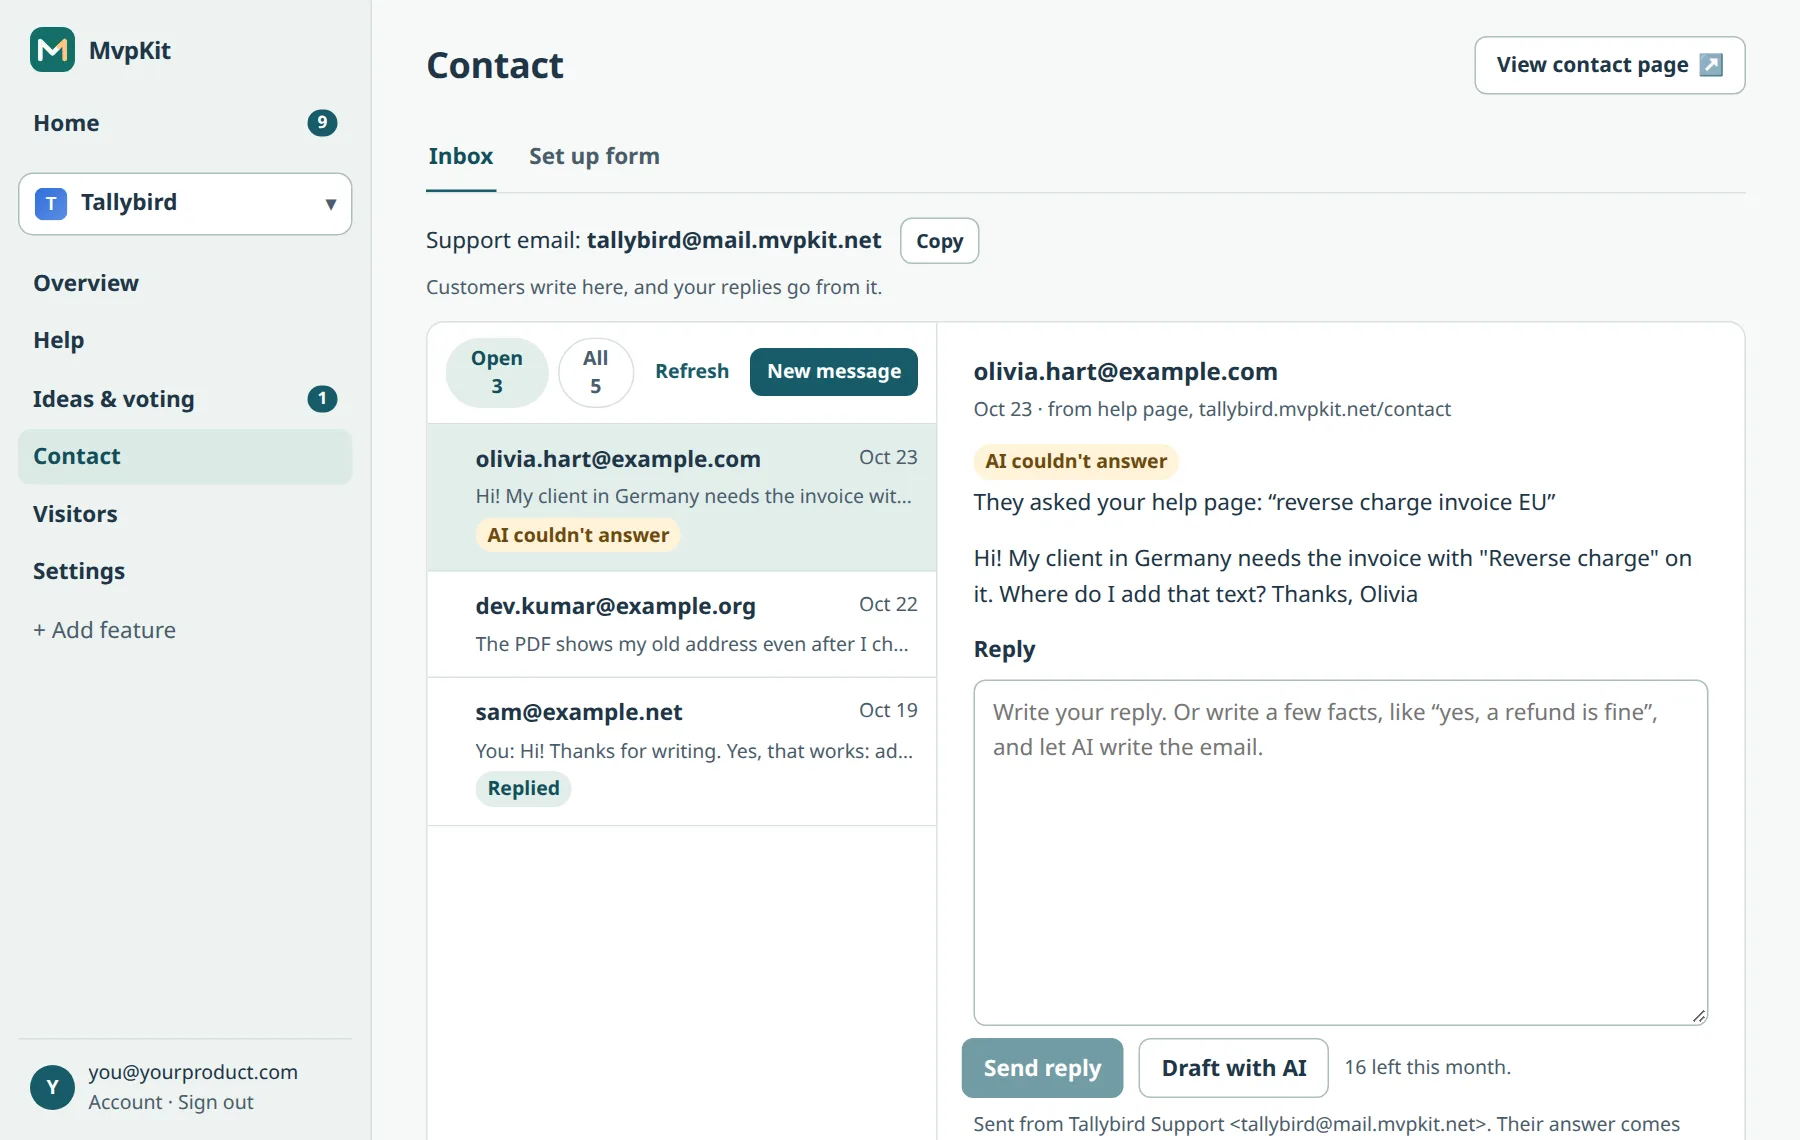The image size is (1800, 1140).
Task: Click the Tallybird 'T' project icon
Action: pyautogui.click(x=51, y=203)
